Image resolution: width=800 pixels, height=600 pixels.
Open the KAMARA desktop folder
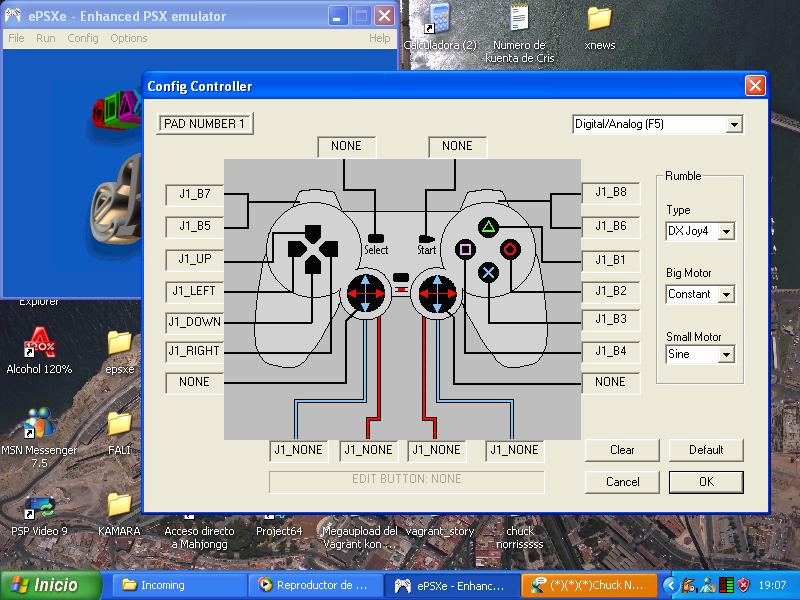pos(119,514)
